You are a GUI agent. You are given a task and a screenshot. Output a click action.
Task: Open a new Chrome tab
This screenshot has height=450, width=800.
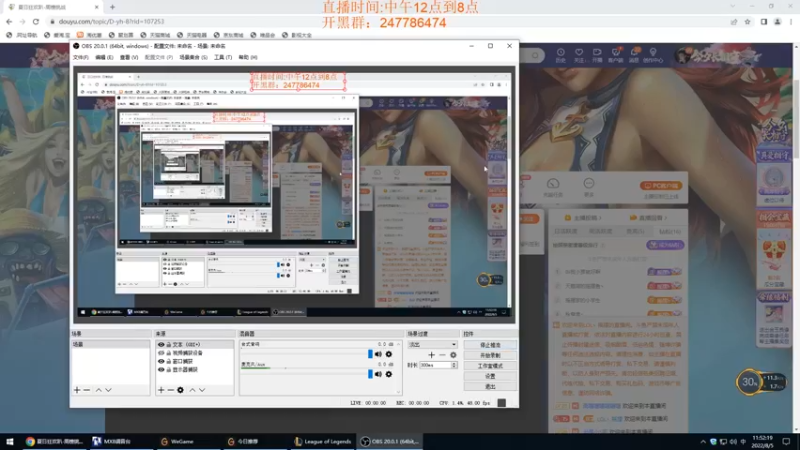(112, 7)
